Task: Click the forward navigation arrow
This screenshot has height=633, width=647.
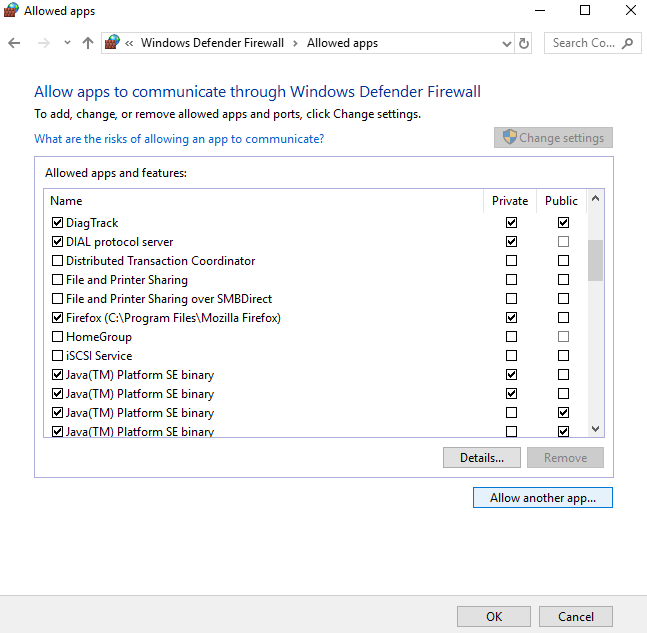Action: coord(43,43)
